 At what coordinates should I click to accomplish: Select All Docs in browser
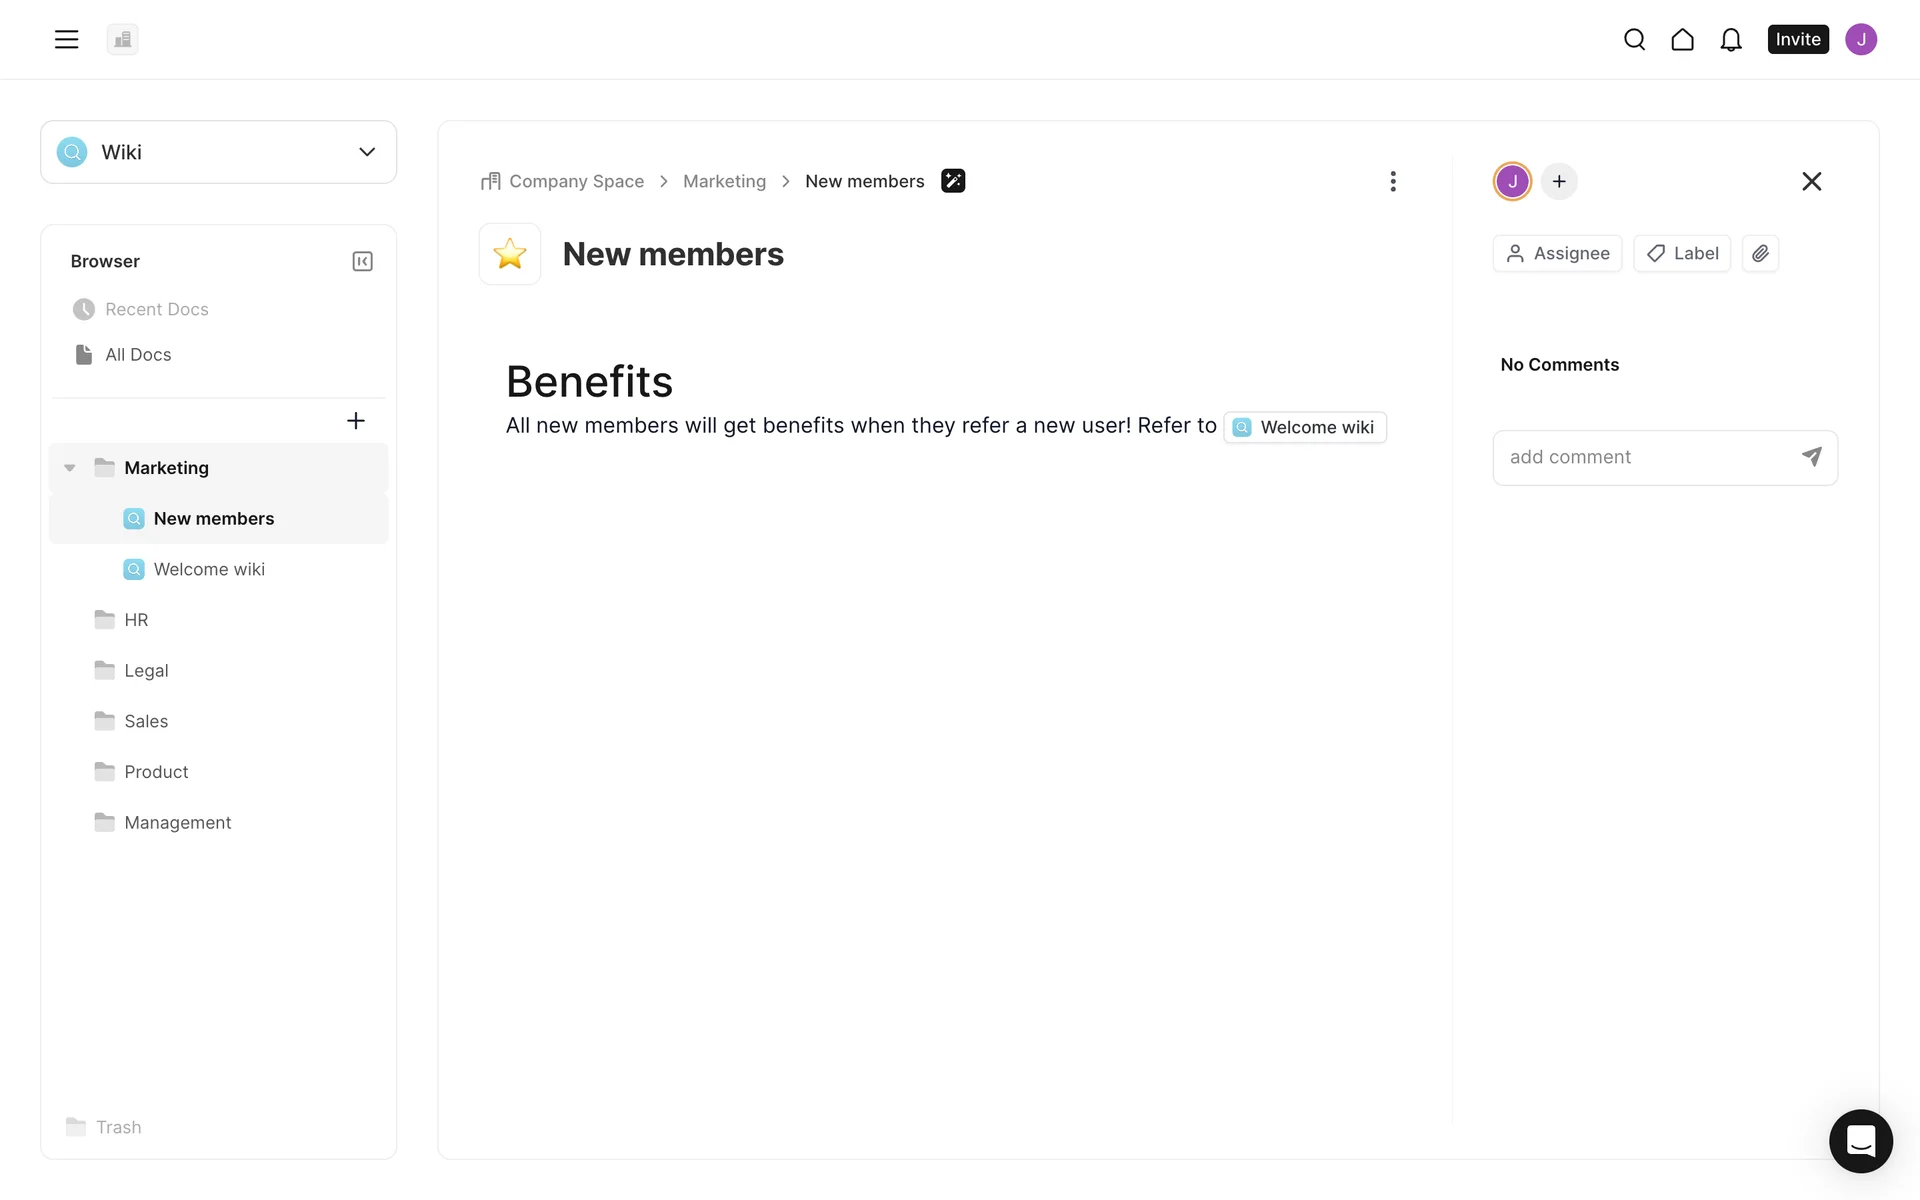click(138, 354)
